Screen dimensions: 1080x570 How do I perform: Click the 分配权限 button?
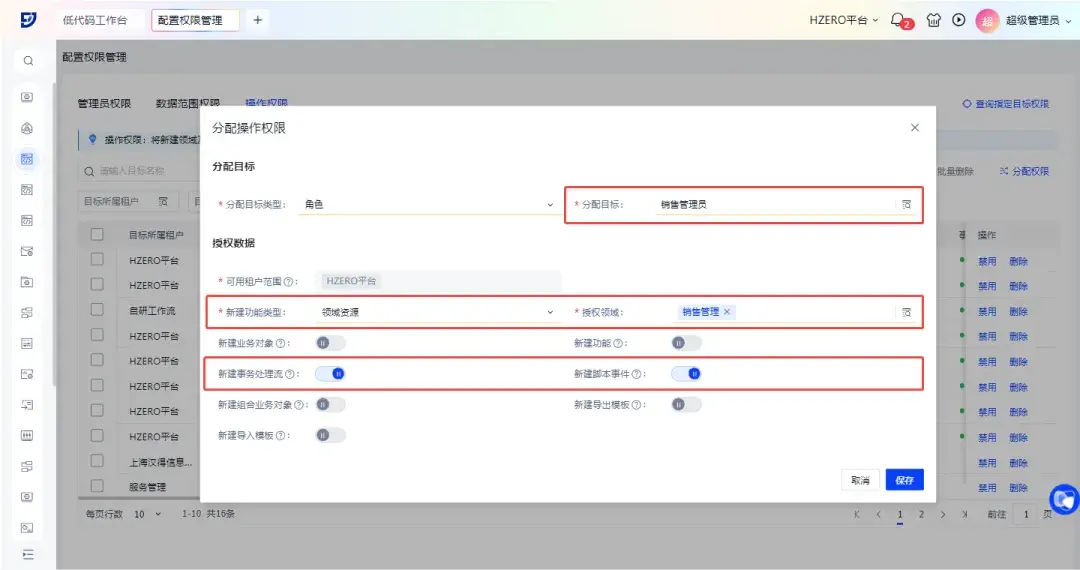[1024, 171]
